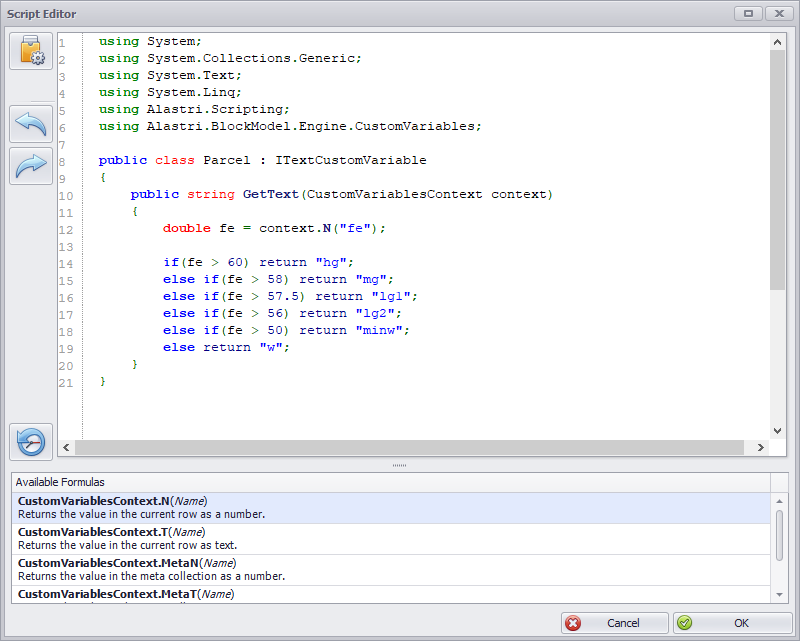The width and height of the screenshot is (800, 641).
Task: Select the CustomVariablesContext.N formula entry
Action: (200, 506)
